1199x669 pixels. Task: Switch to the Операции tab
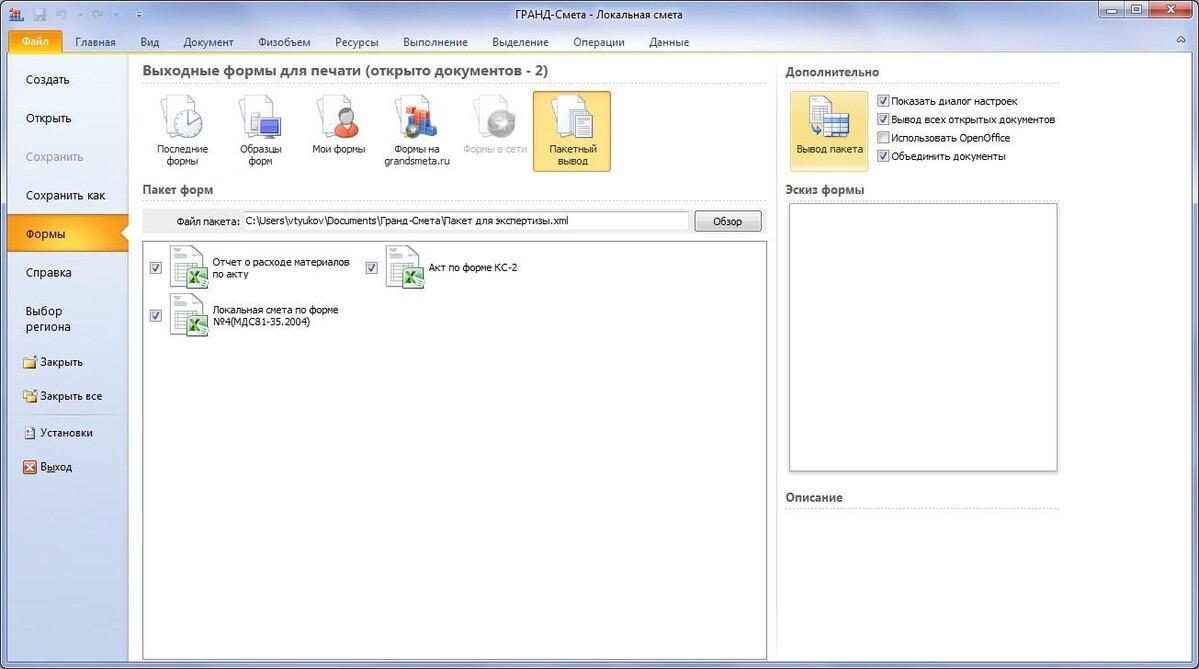pos(599,42)
